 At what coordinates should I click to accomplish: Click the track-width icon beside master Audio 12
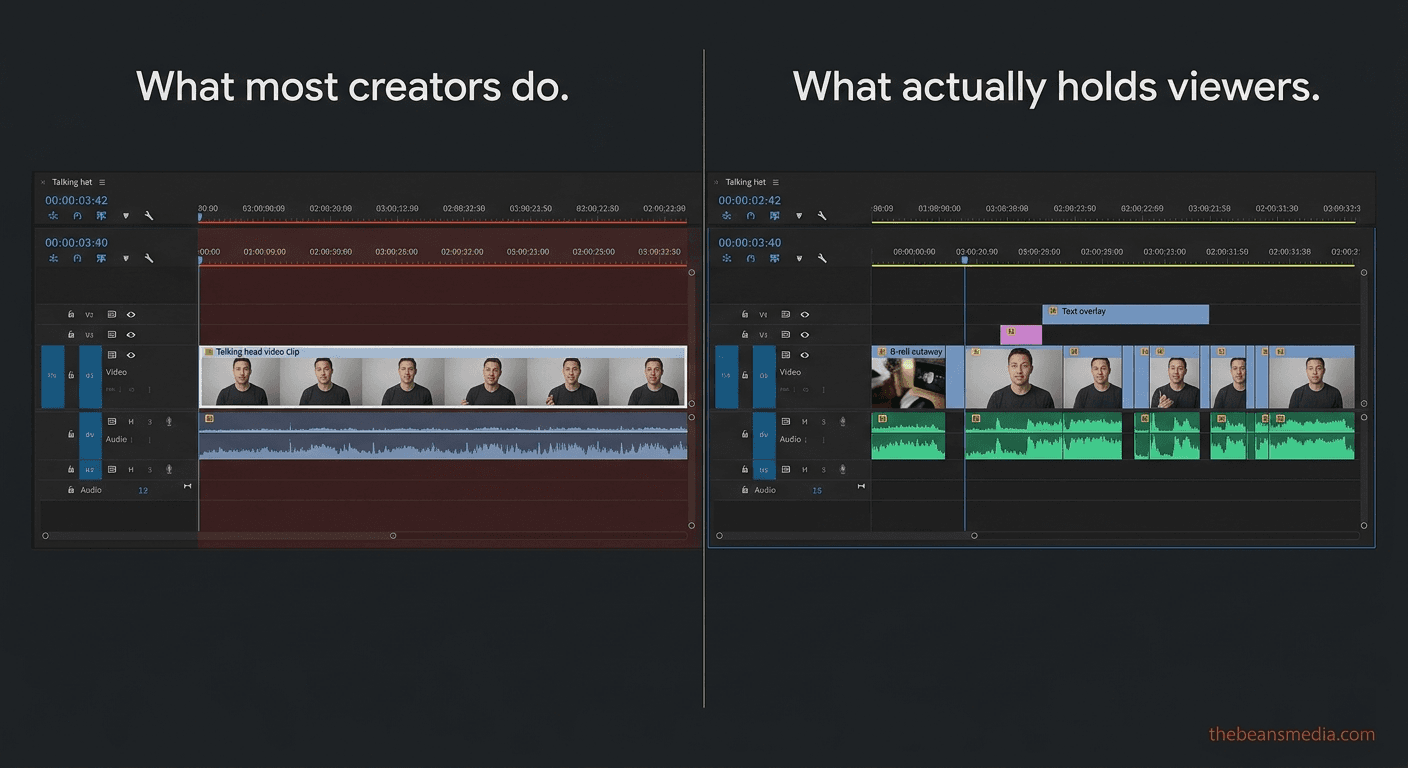click(187, 487)
